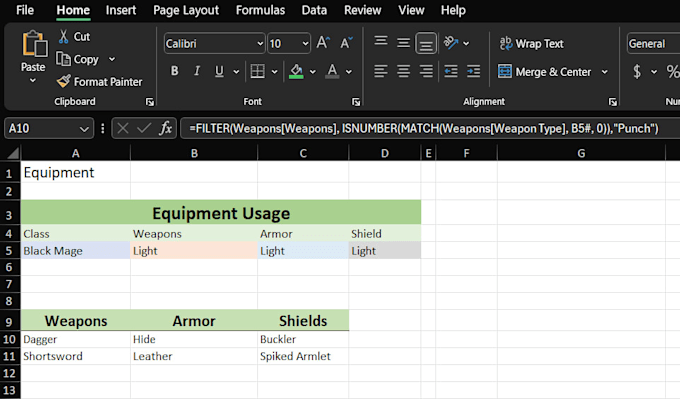Expand the Name Box A10 dropdown
This screenshot has height=399, width=680.
pyautogui.click(x=84, y=129)
